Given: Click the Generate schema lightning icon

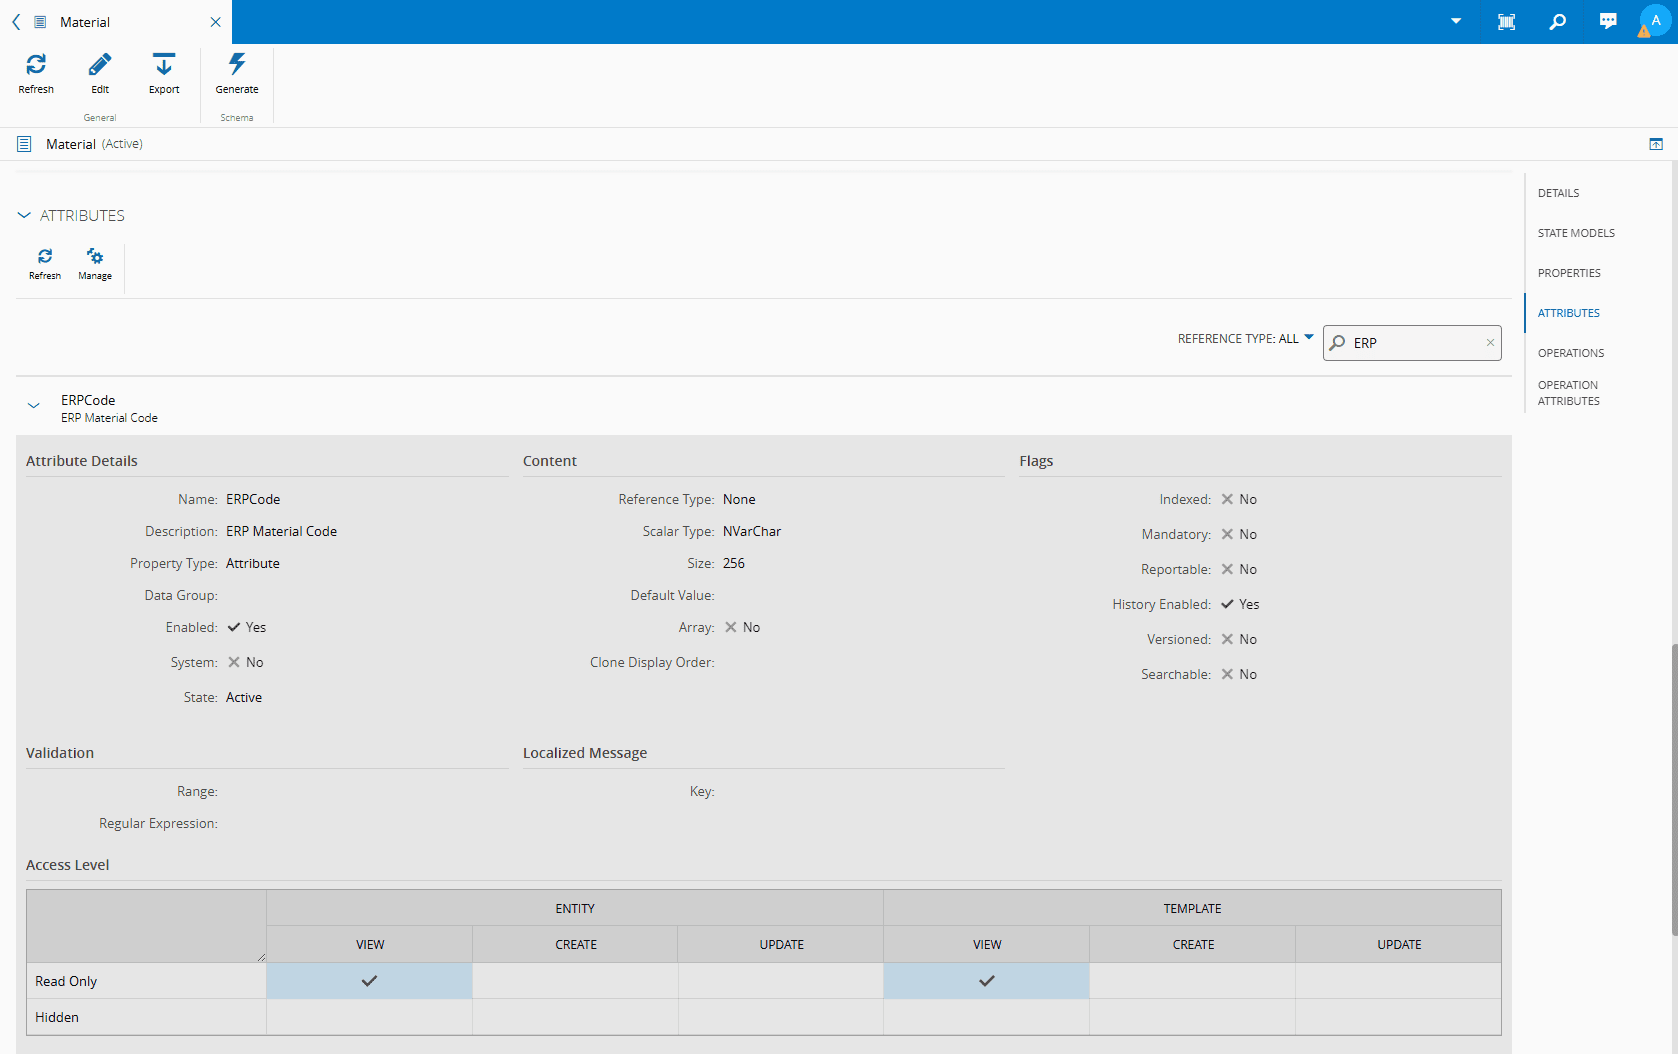Looking at the screenshot, I should tap(237, 66).
